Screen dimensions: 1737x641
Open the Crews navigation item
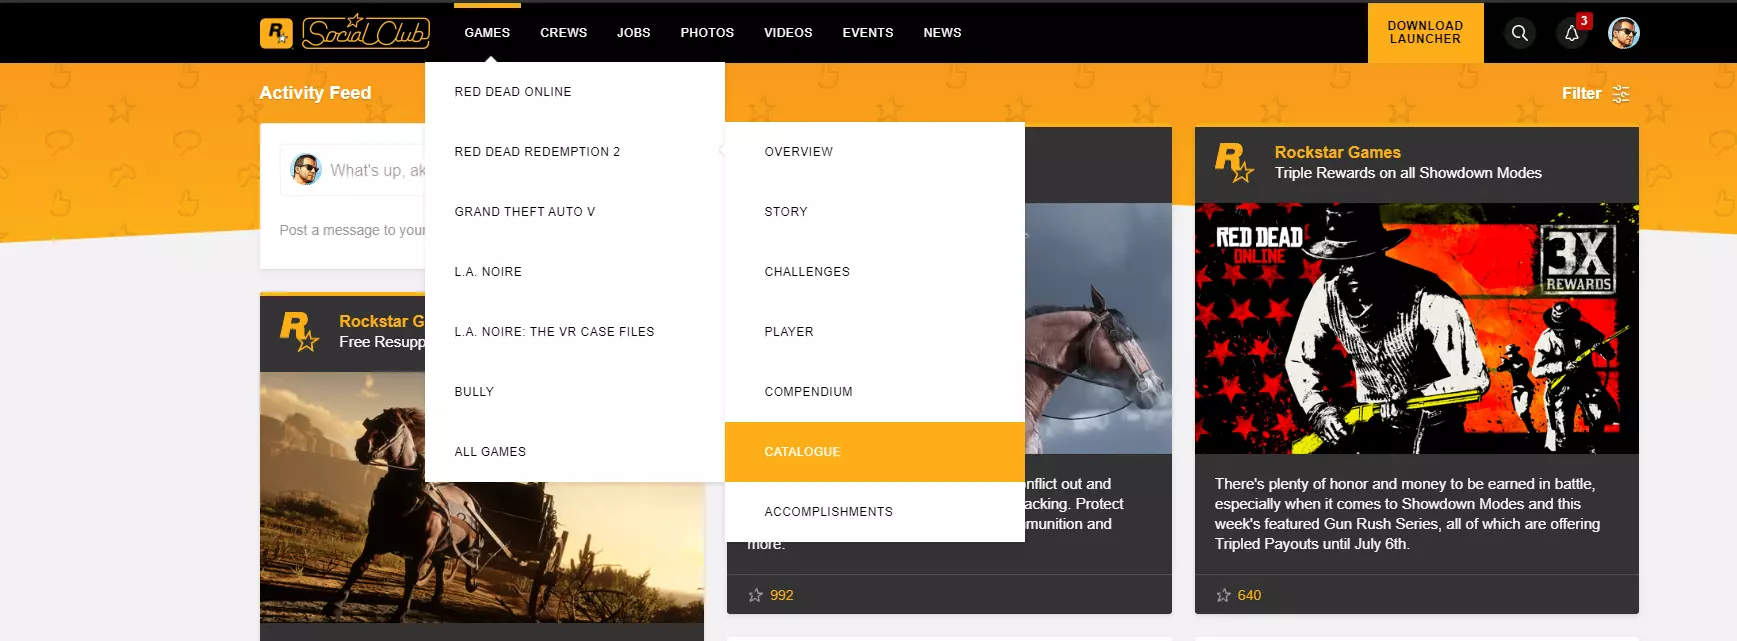pyautogui.click(x=563, y=32)
